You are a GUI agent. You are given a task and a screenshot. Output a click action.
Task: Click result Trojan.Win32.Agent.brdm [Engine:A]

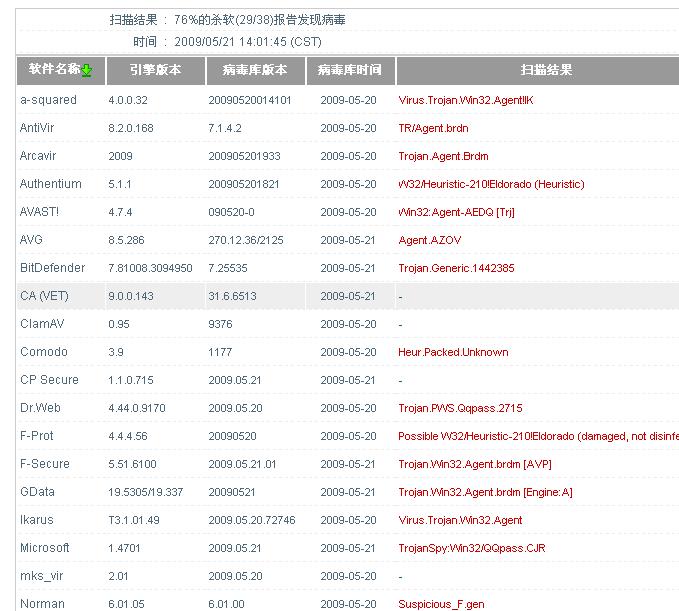485,492
